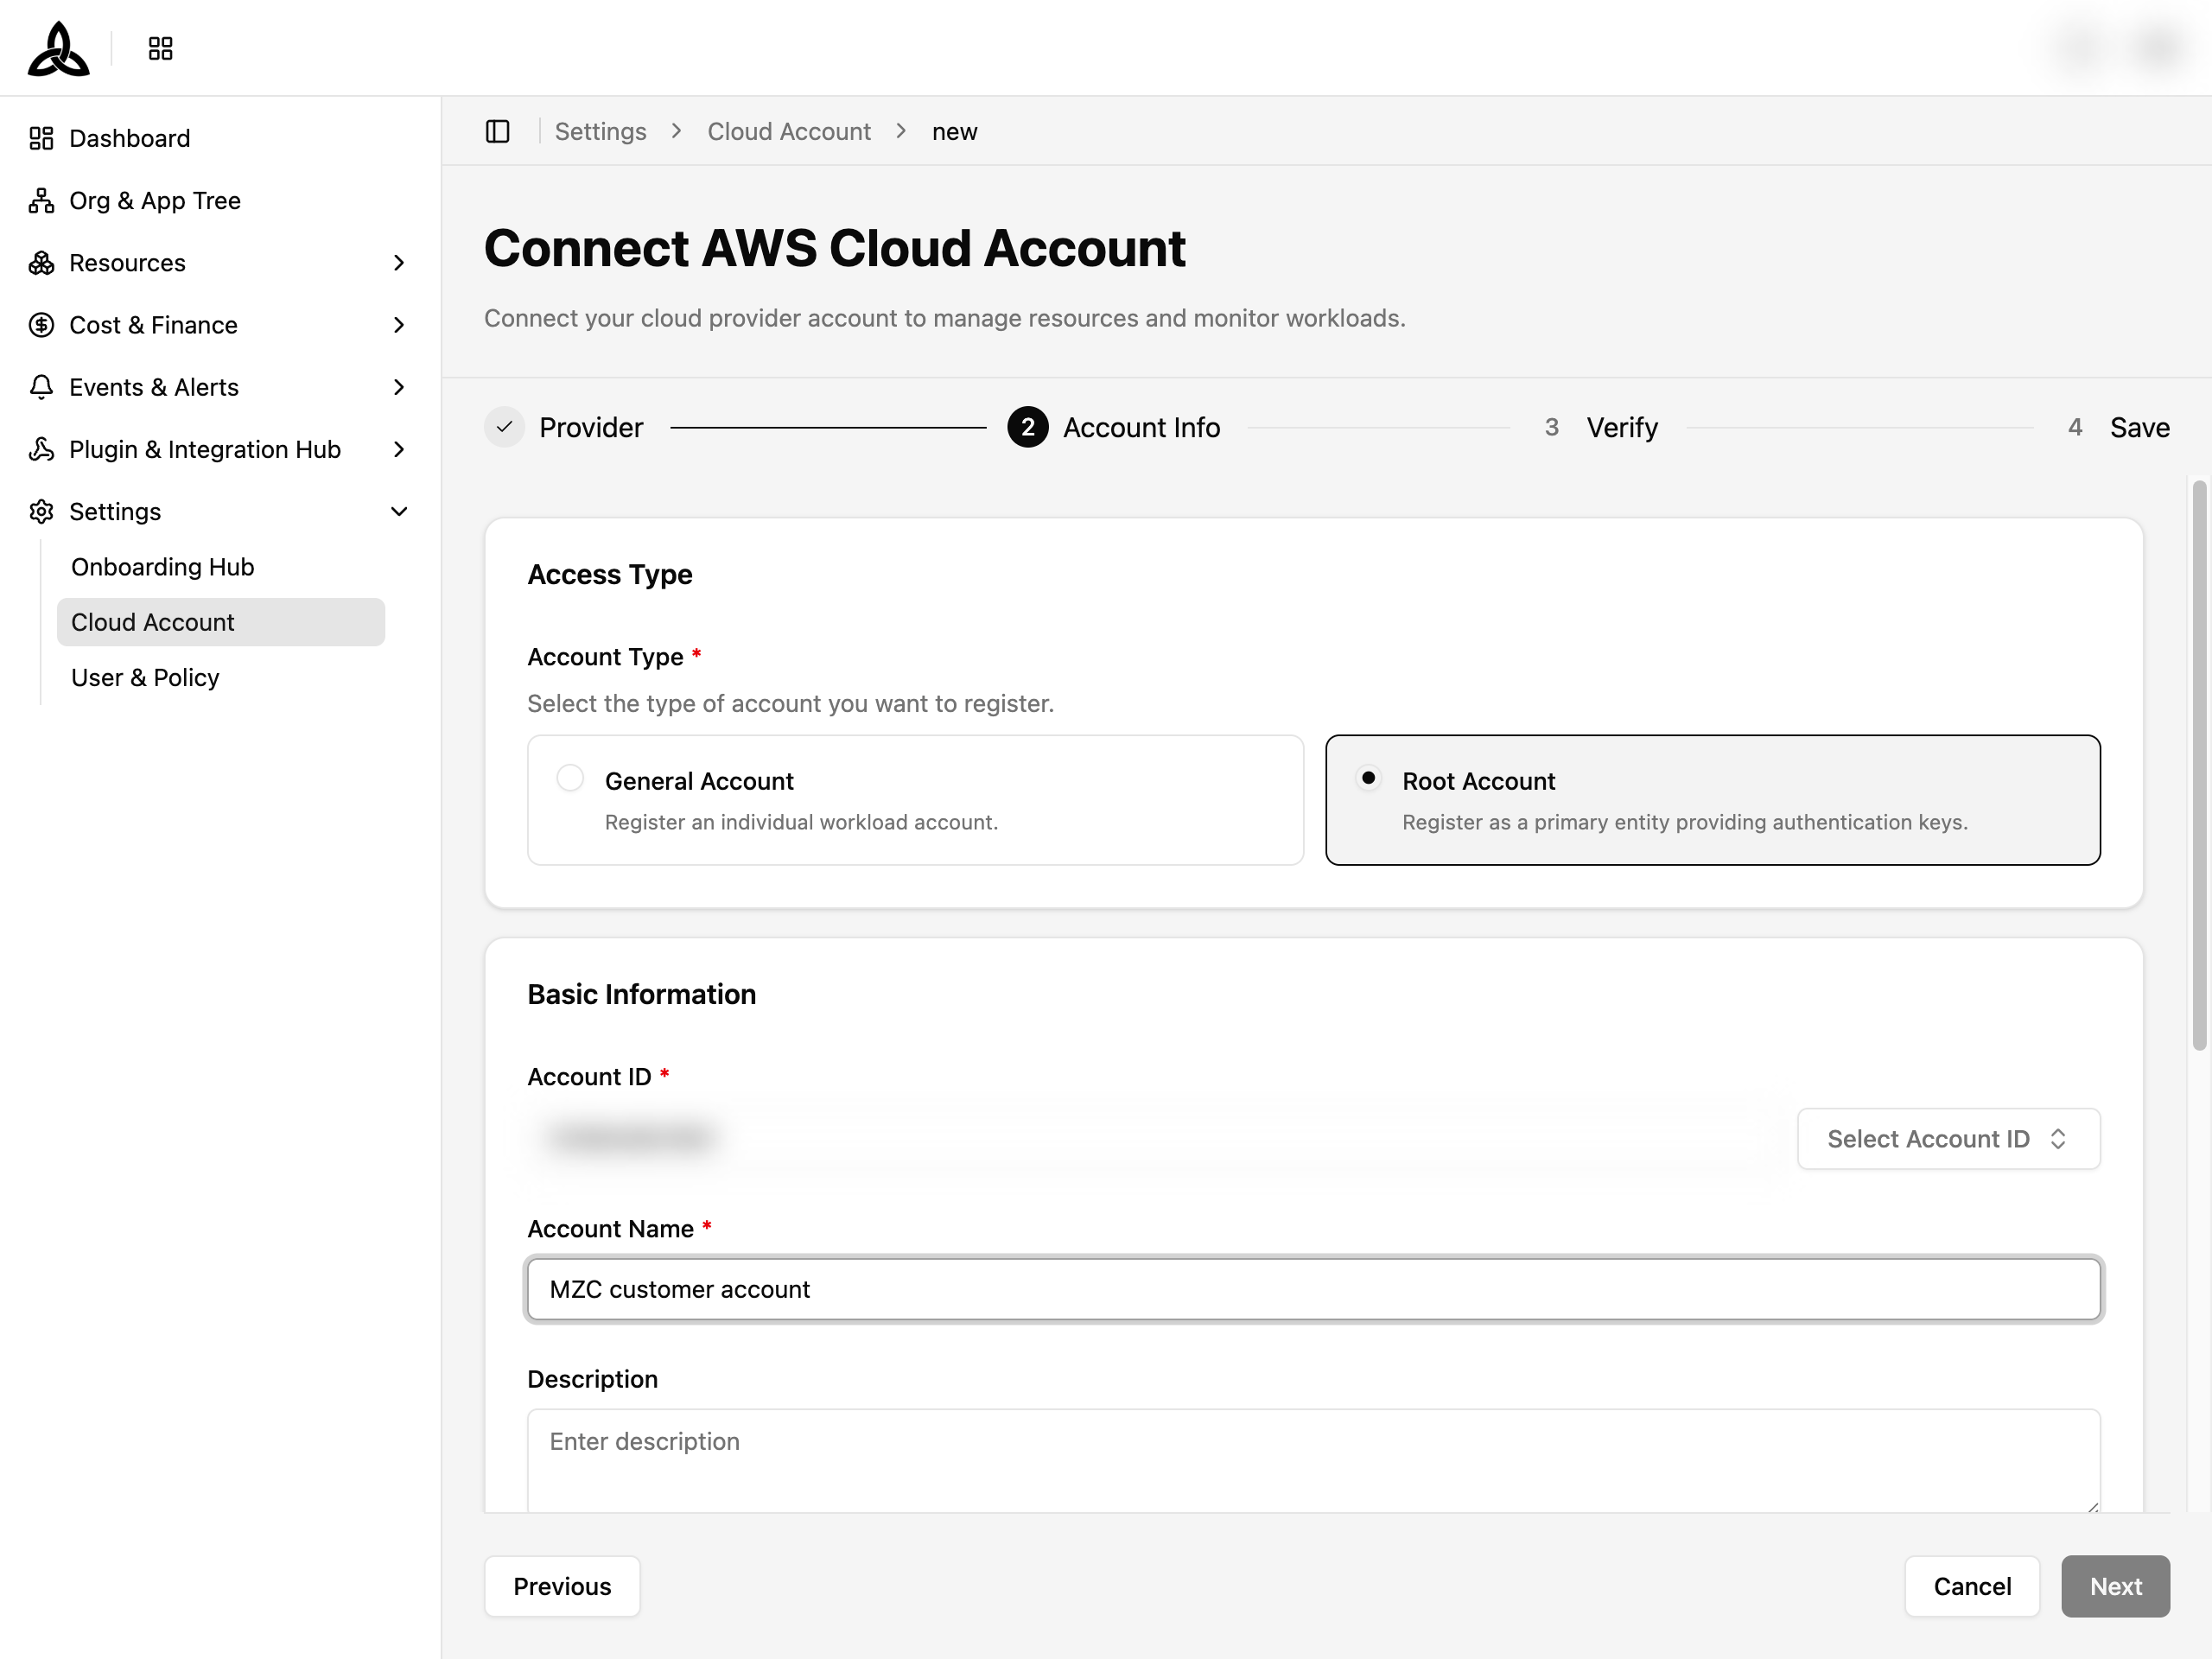This screenshot has width=2212, height=1659.
Task: Go to Onboarding Hub
Action: pos(162,566)
